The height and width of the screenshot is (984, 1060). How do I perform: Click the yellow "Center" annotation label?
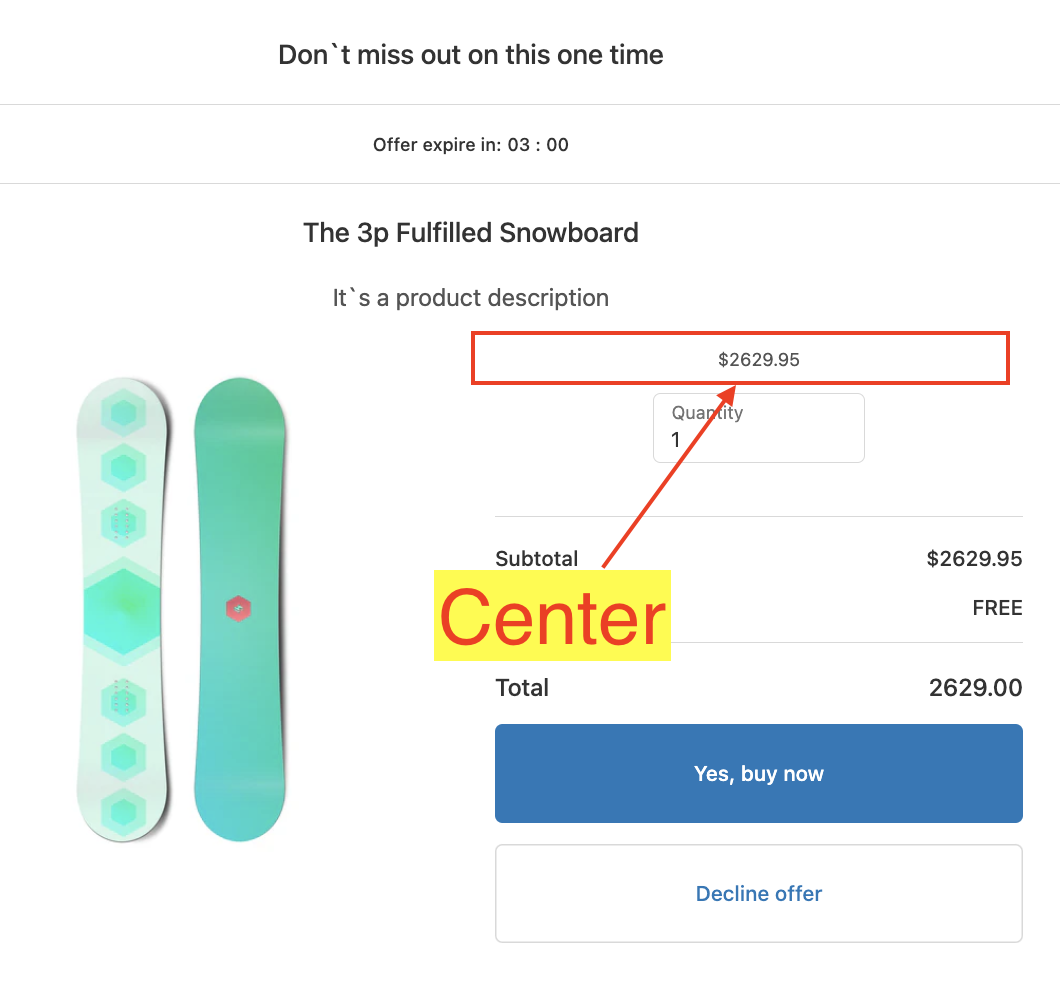tap(552, 617)
